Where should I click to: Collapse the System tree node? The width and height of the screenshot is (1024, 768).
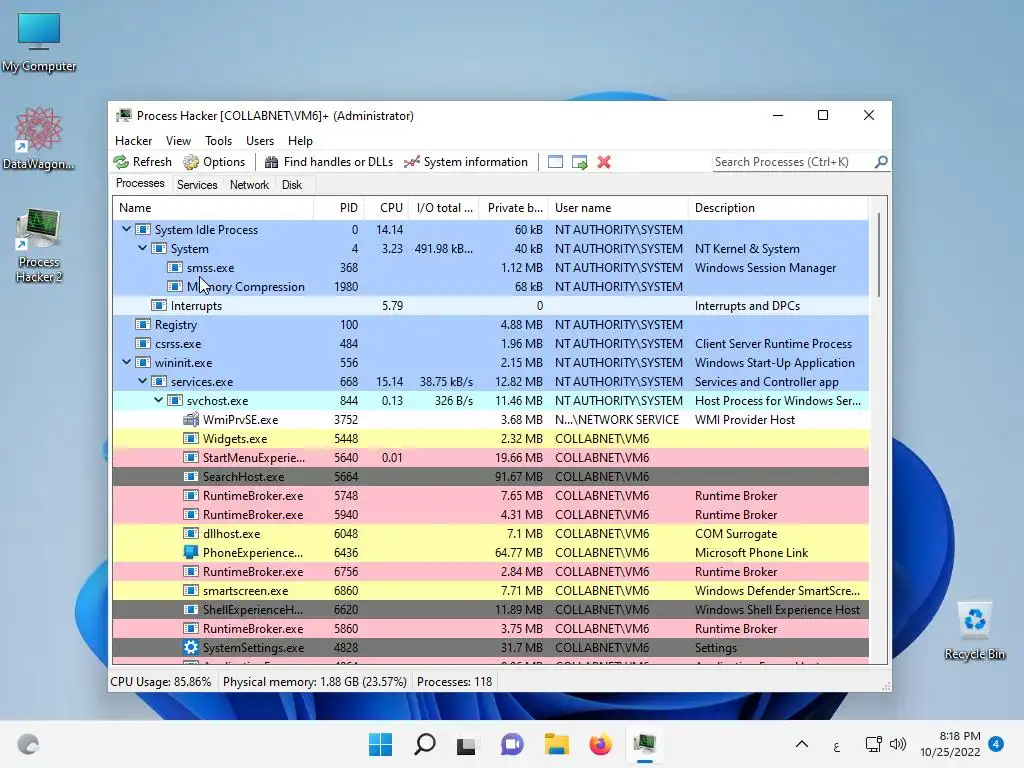(142, 248)
